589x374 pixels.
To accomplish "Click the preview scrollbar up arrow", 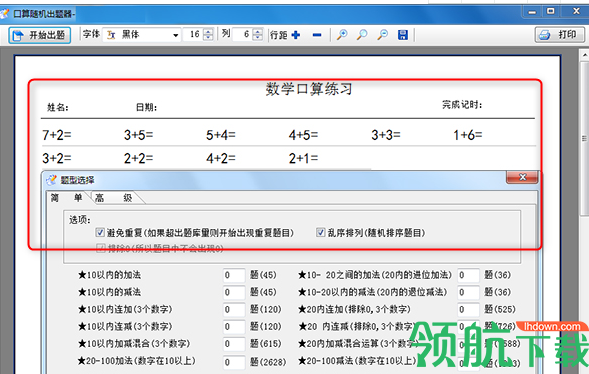I will (584, 56).
